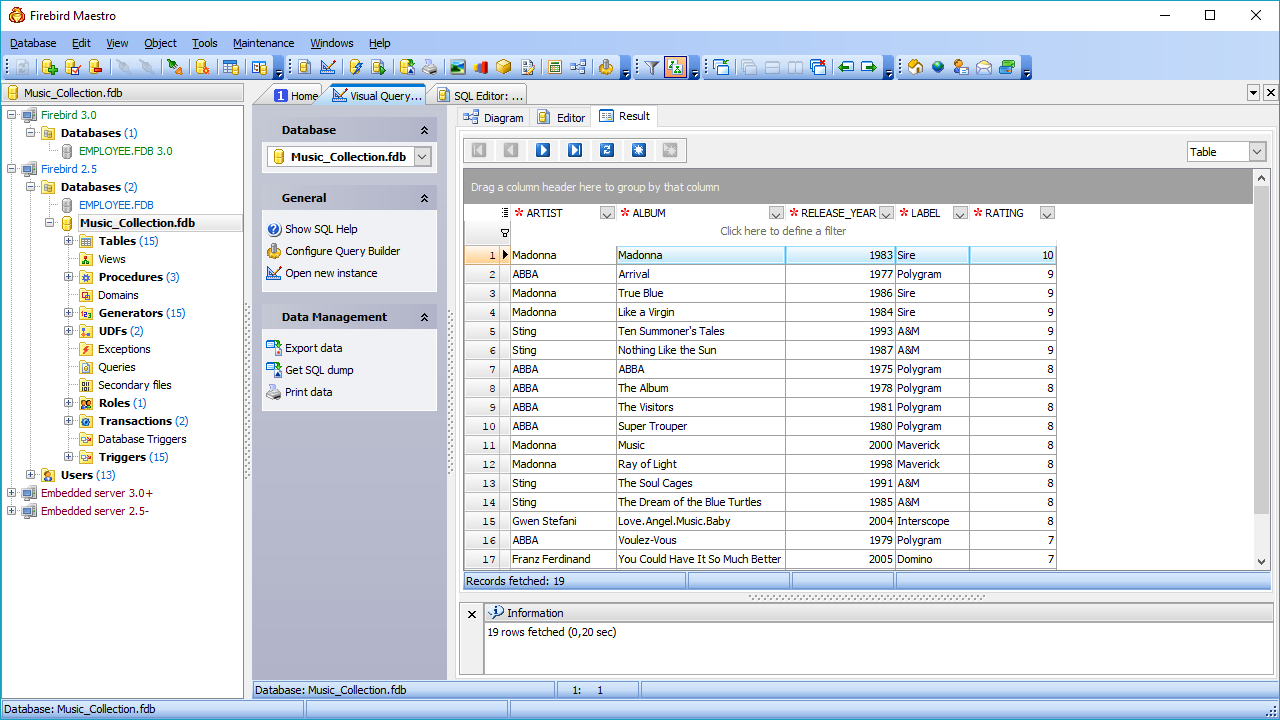Collapse the Data Management panel section
The width and height of the screenshot is (1280, 720).
coord(424,317)
